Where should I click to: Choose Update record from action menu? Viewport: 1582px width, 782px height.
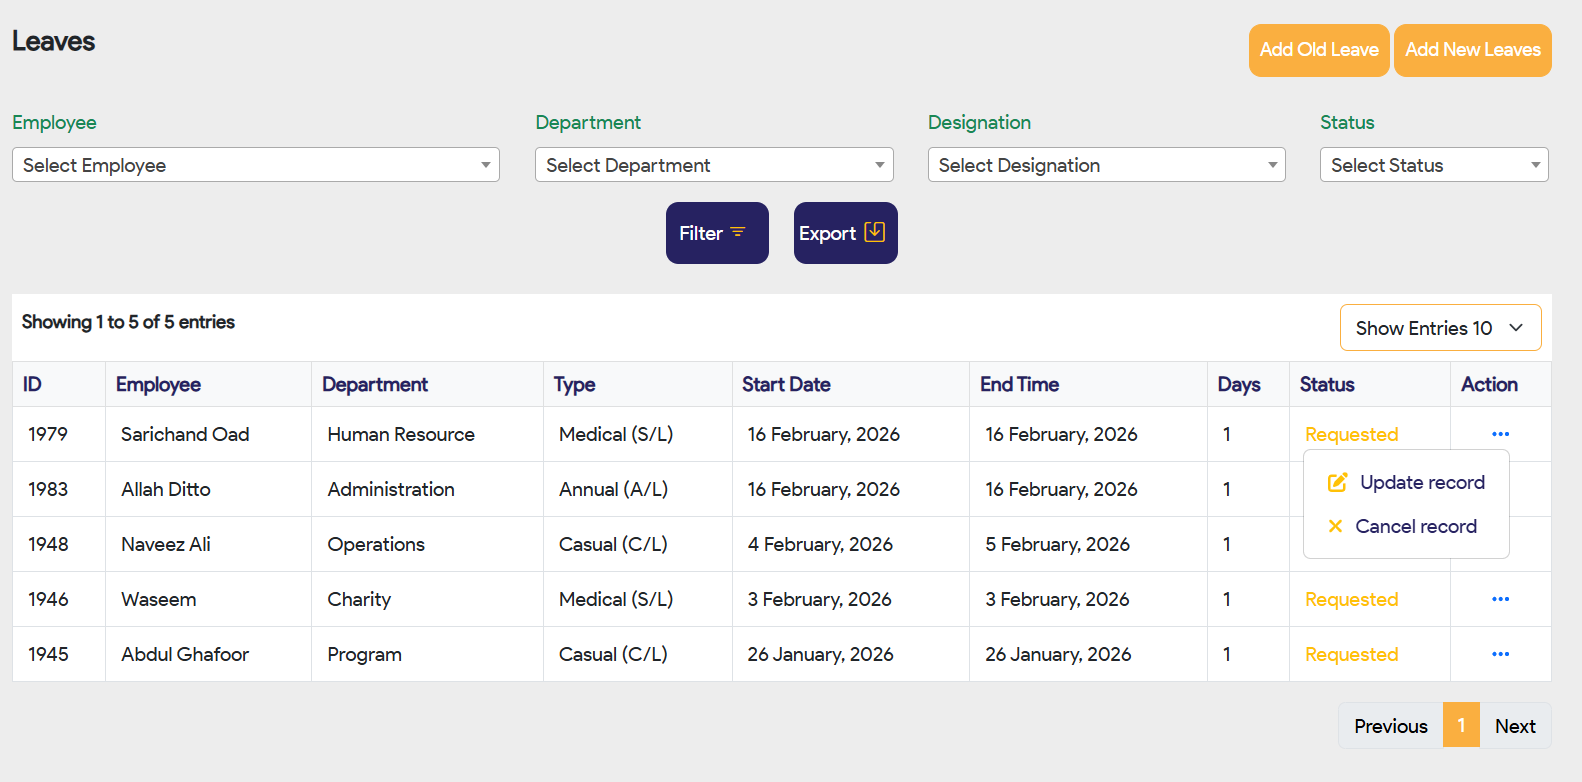[1421, 483]
